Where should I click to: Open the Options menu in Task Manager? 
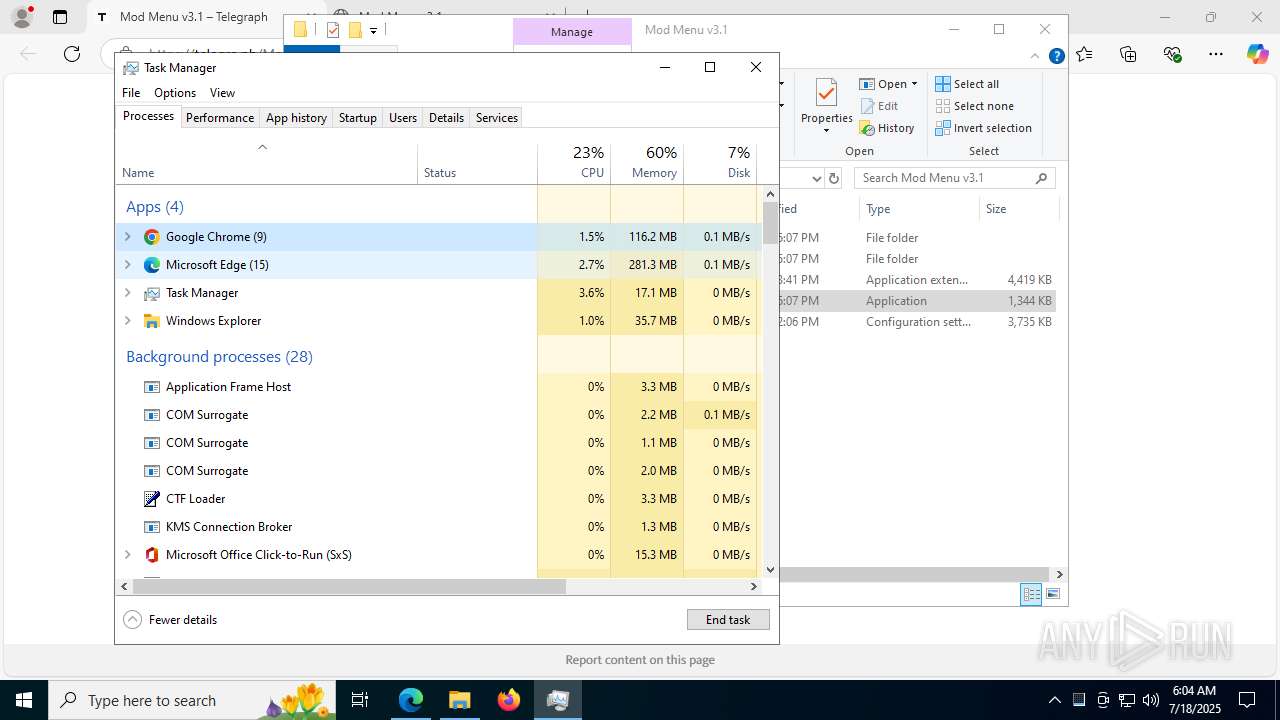click(175, 93)
